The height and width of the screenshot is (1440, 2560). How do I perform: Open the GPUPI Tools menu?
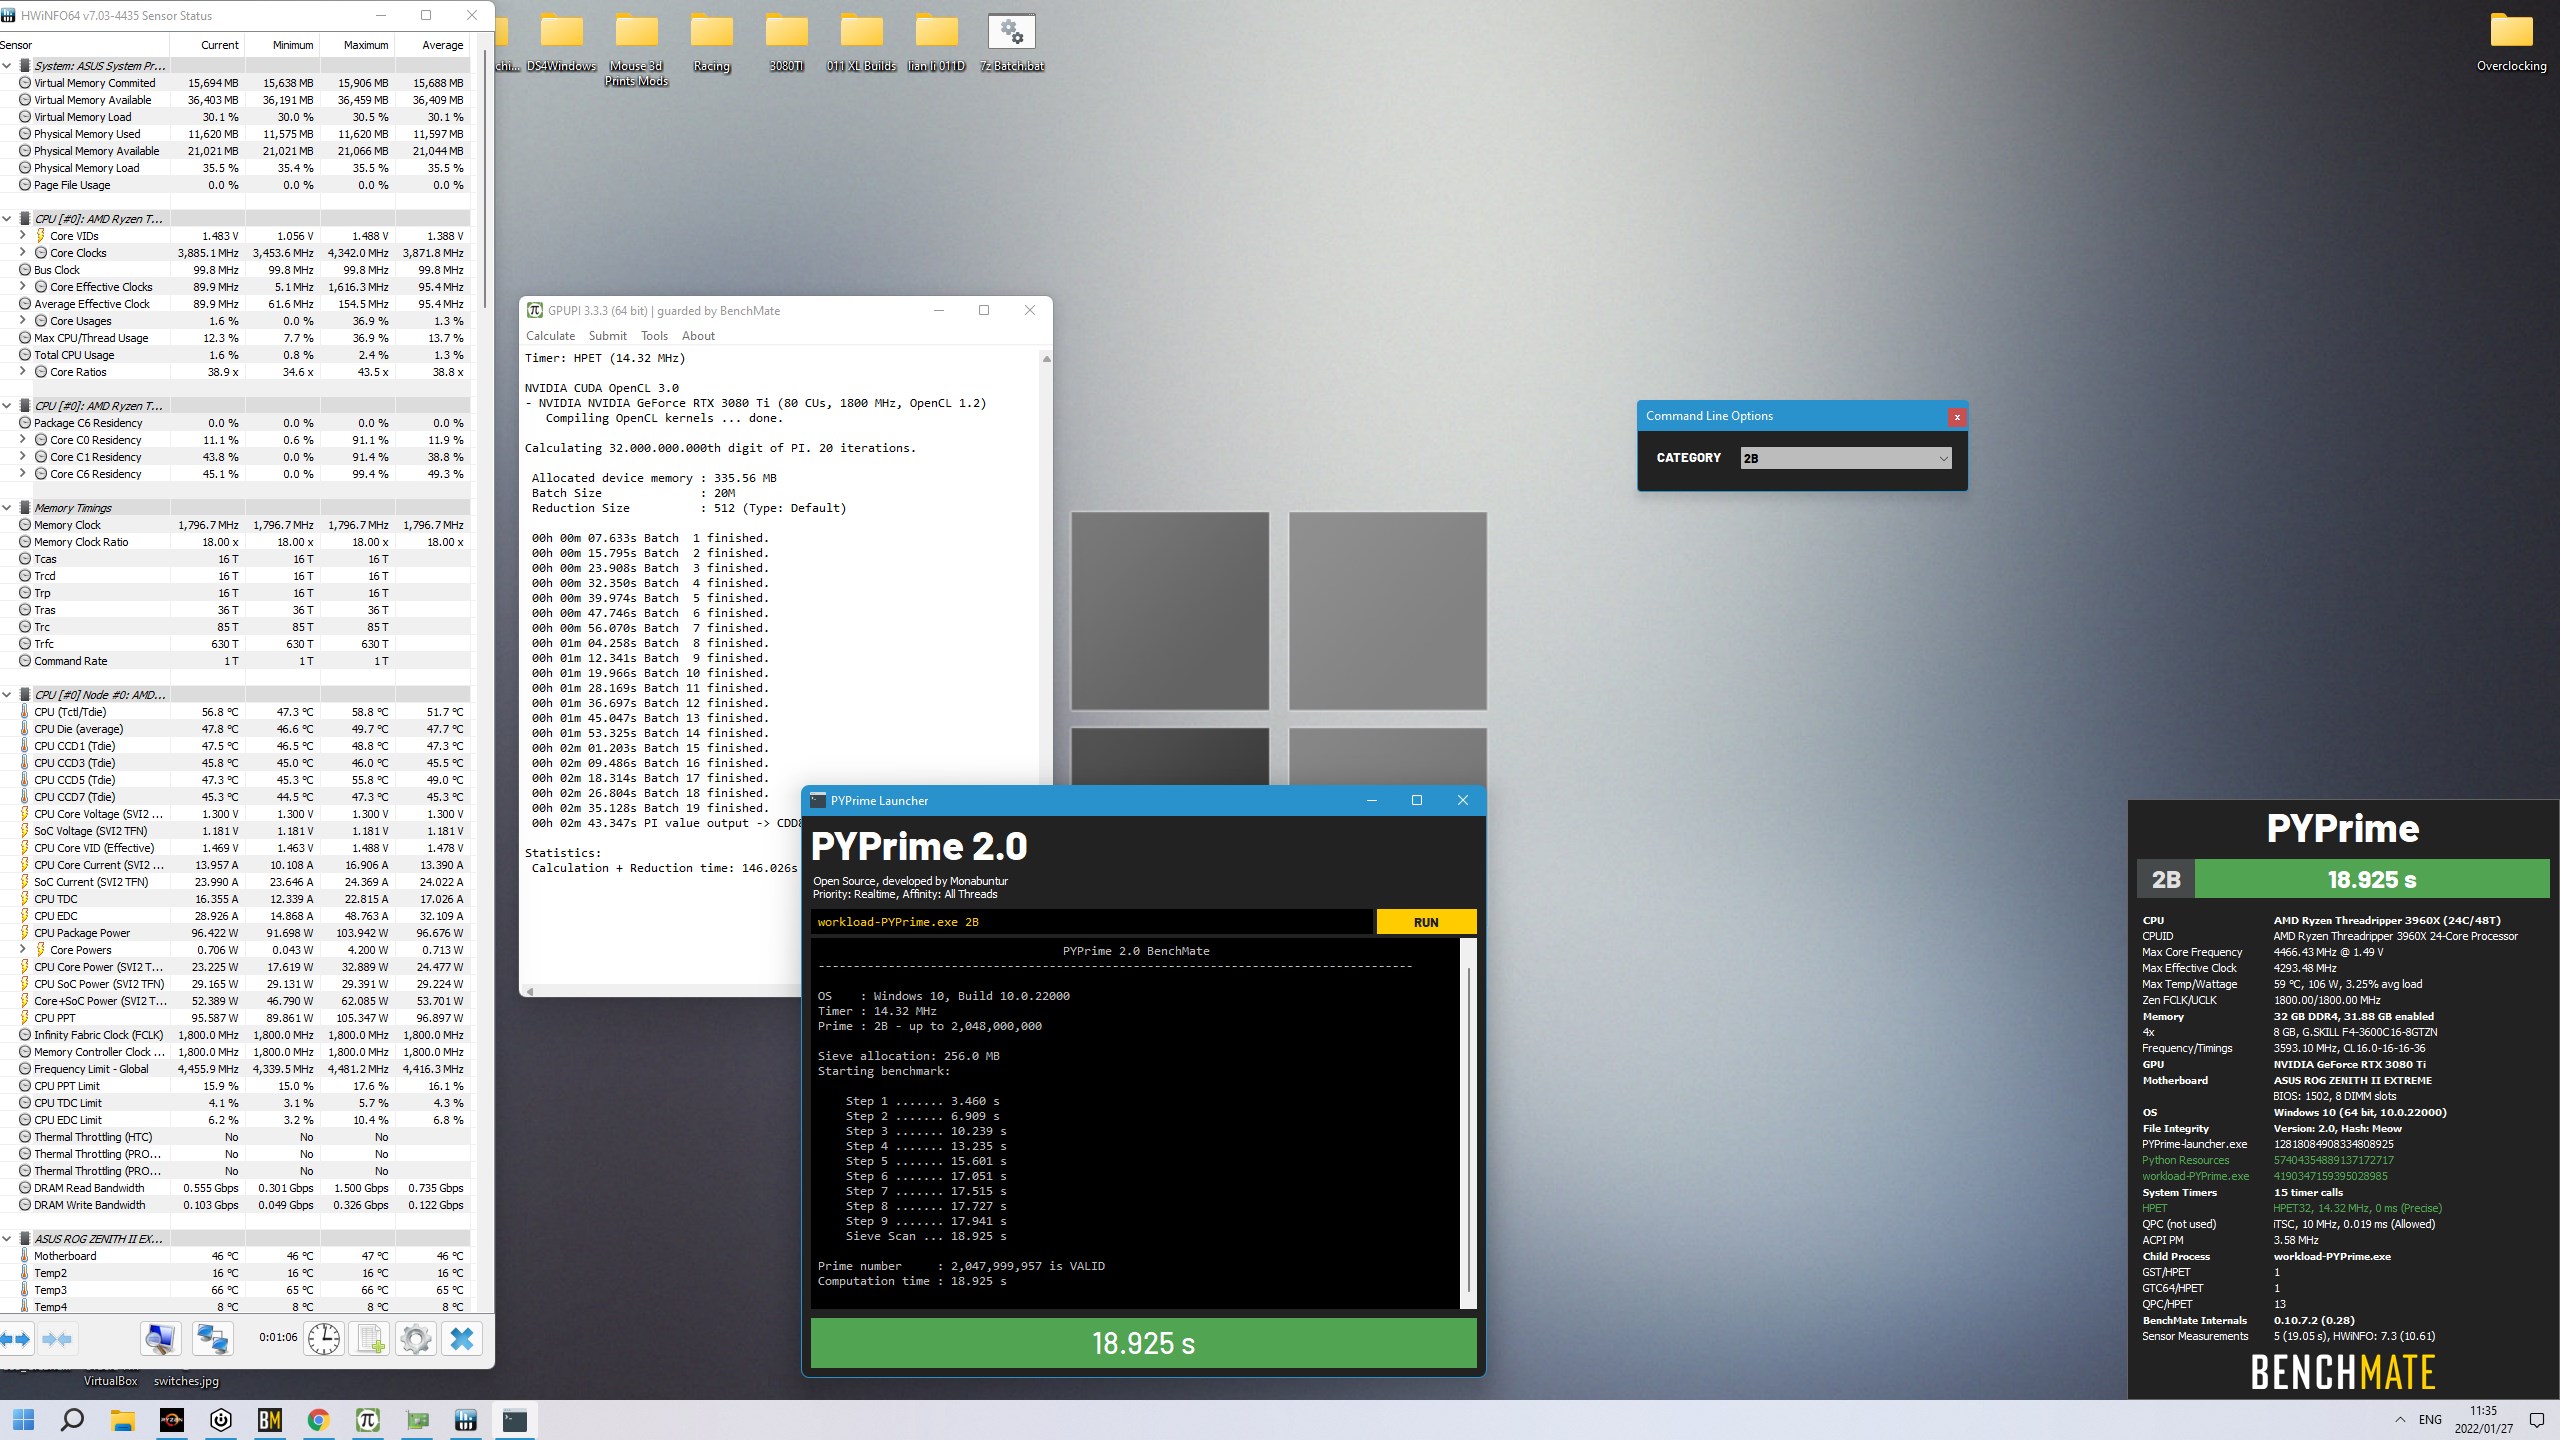(x=654, y=336)
